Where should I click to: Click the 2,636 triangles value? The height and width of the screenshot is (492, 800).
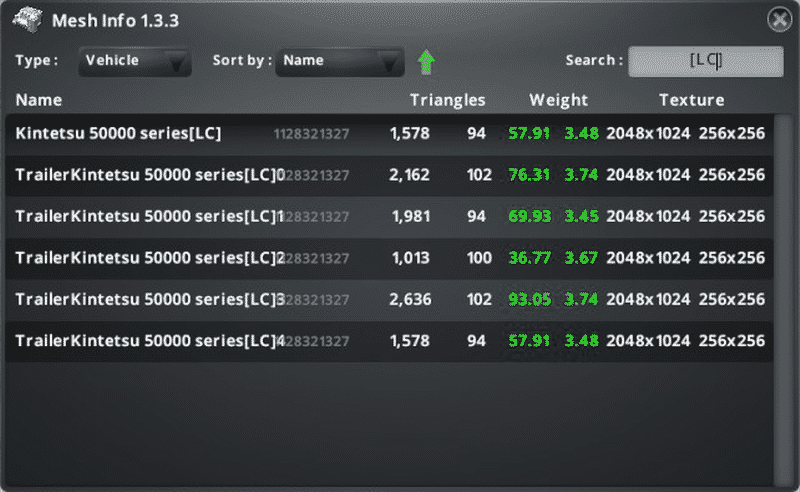tap(410, 299)
